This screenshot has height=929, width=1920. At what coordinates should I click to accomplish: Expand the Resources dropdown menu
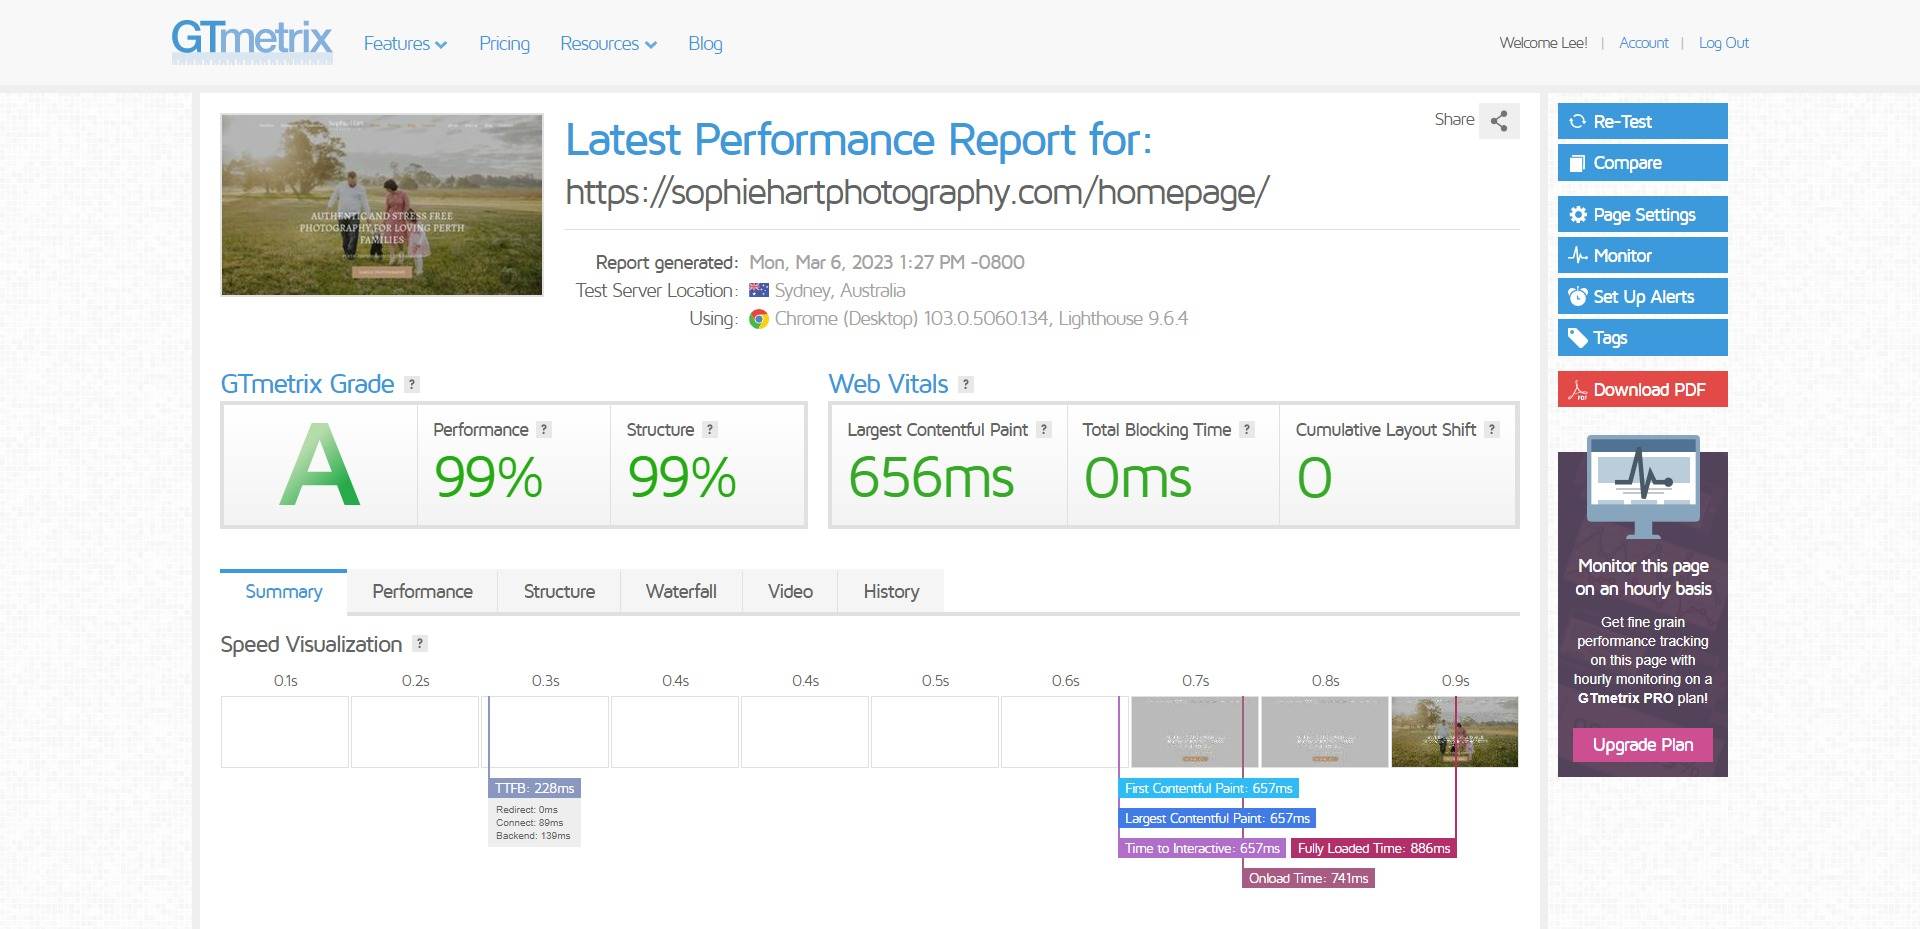click(x=608, y=44)
